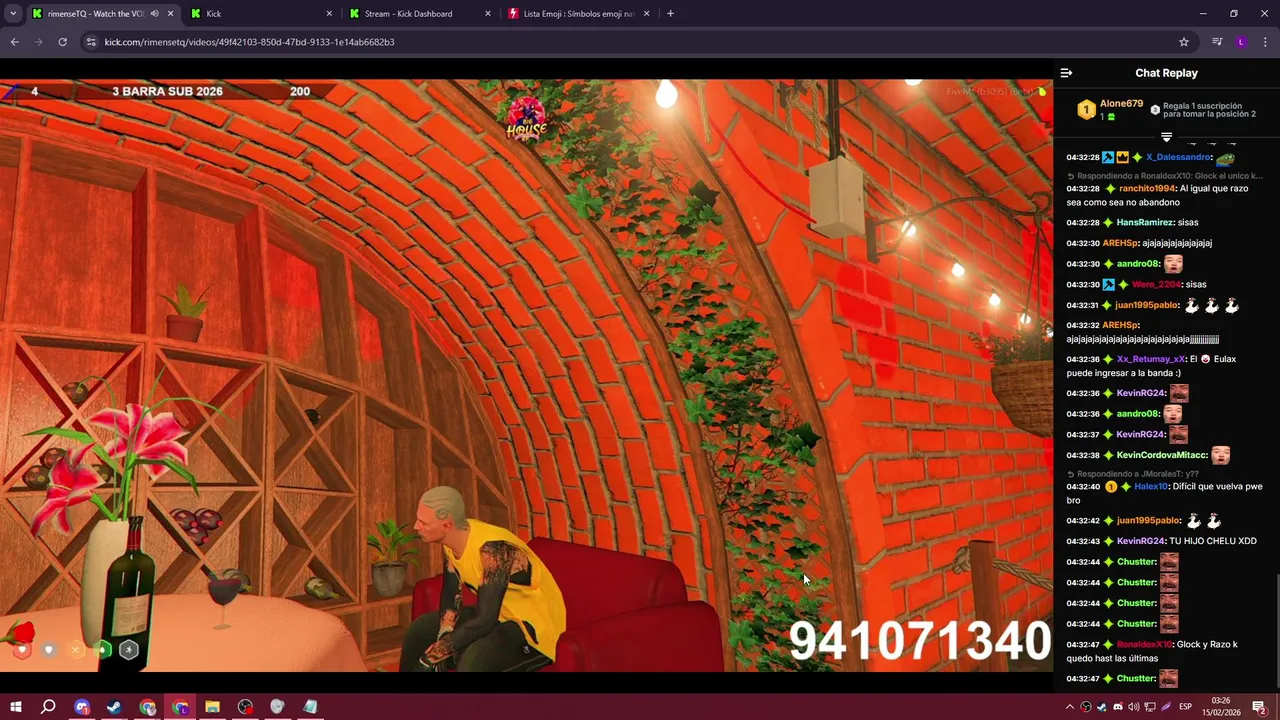Screen dimensions: 1280x720
Task: Open Discord from the taskbar
Action: [x=82, y=707]
